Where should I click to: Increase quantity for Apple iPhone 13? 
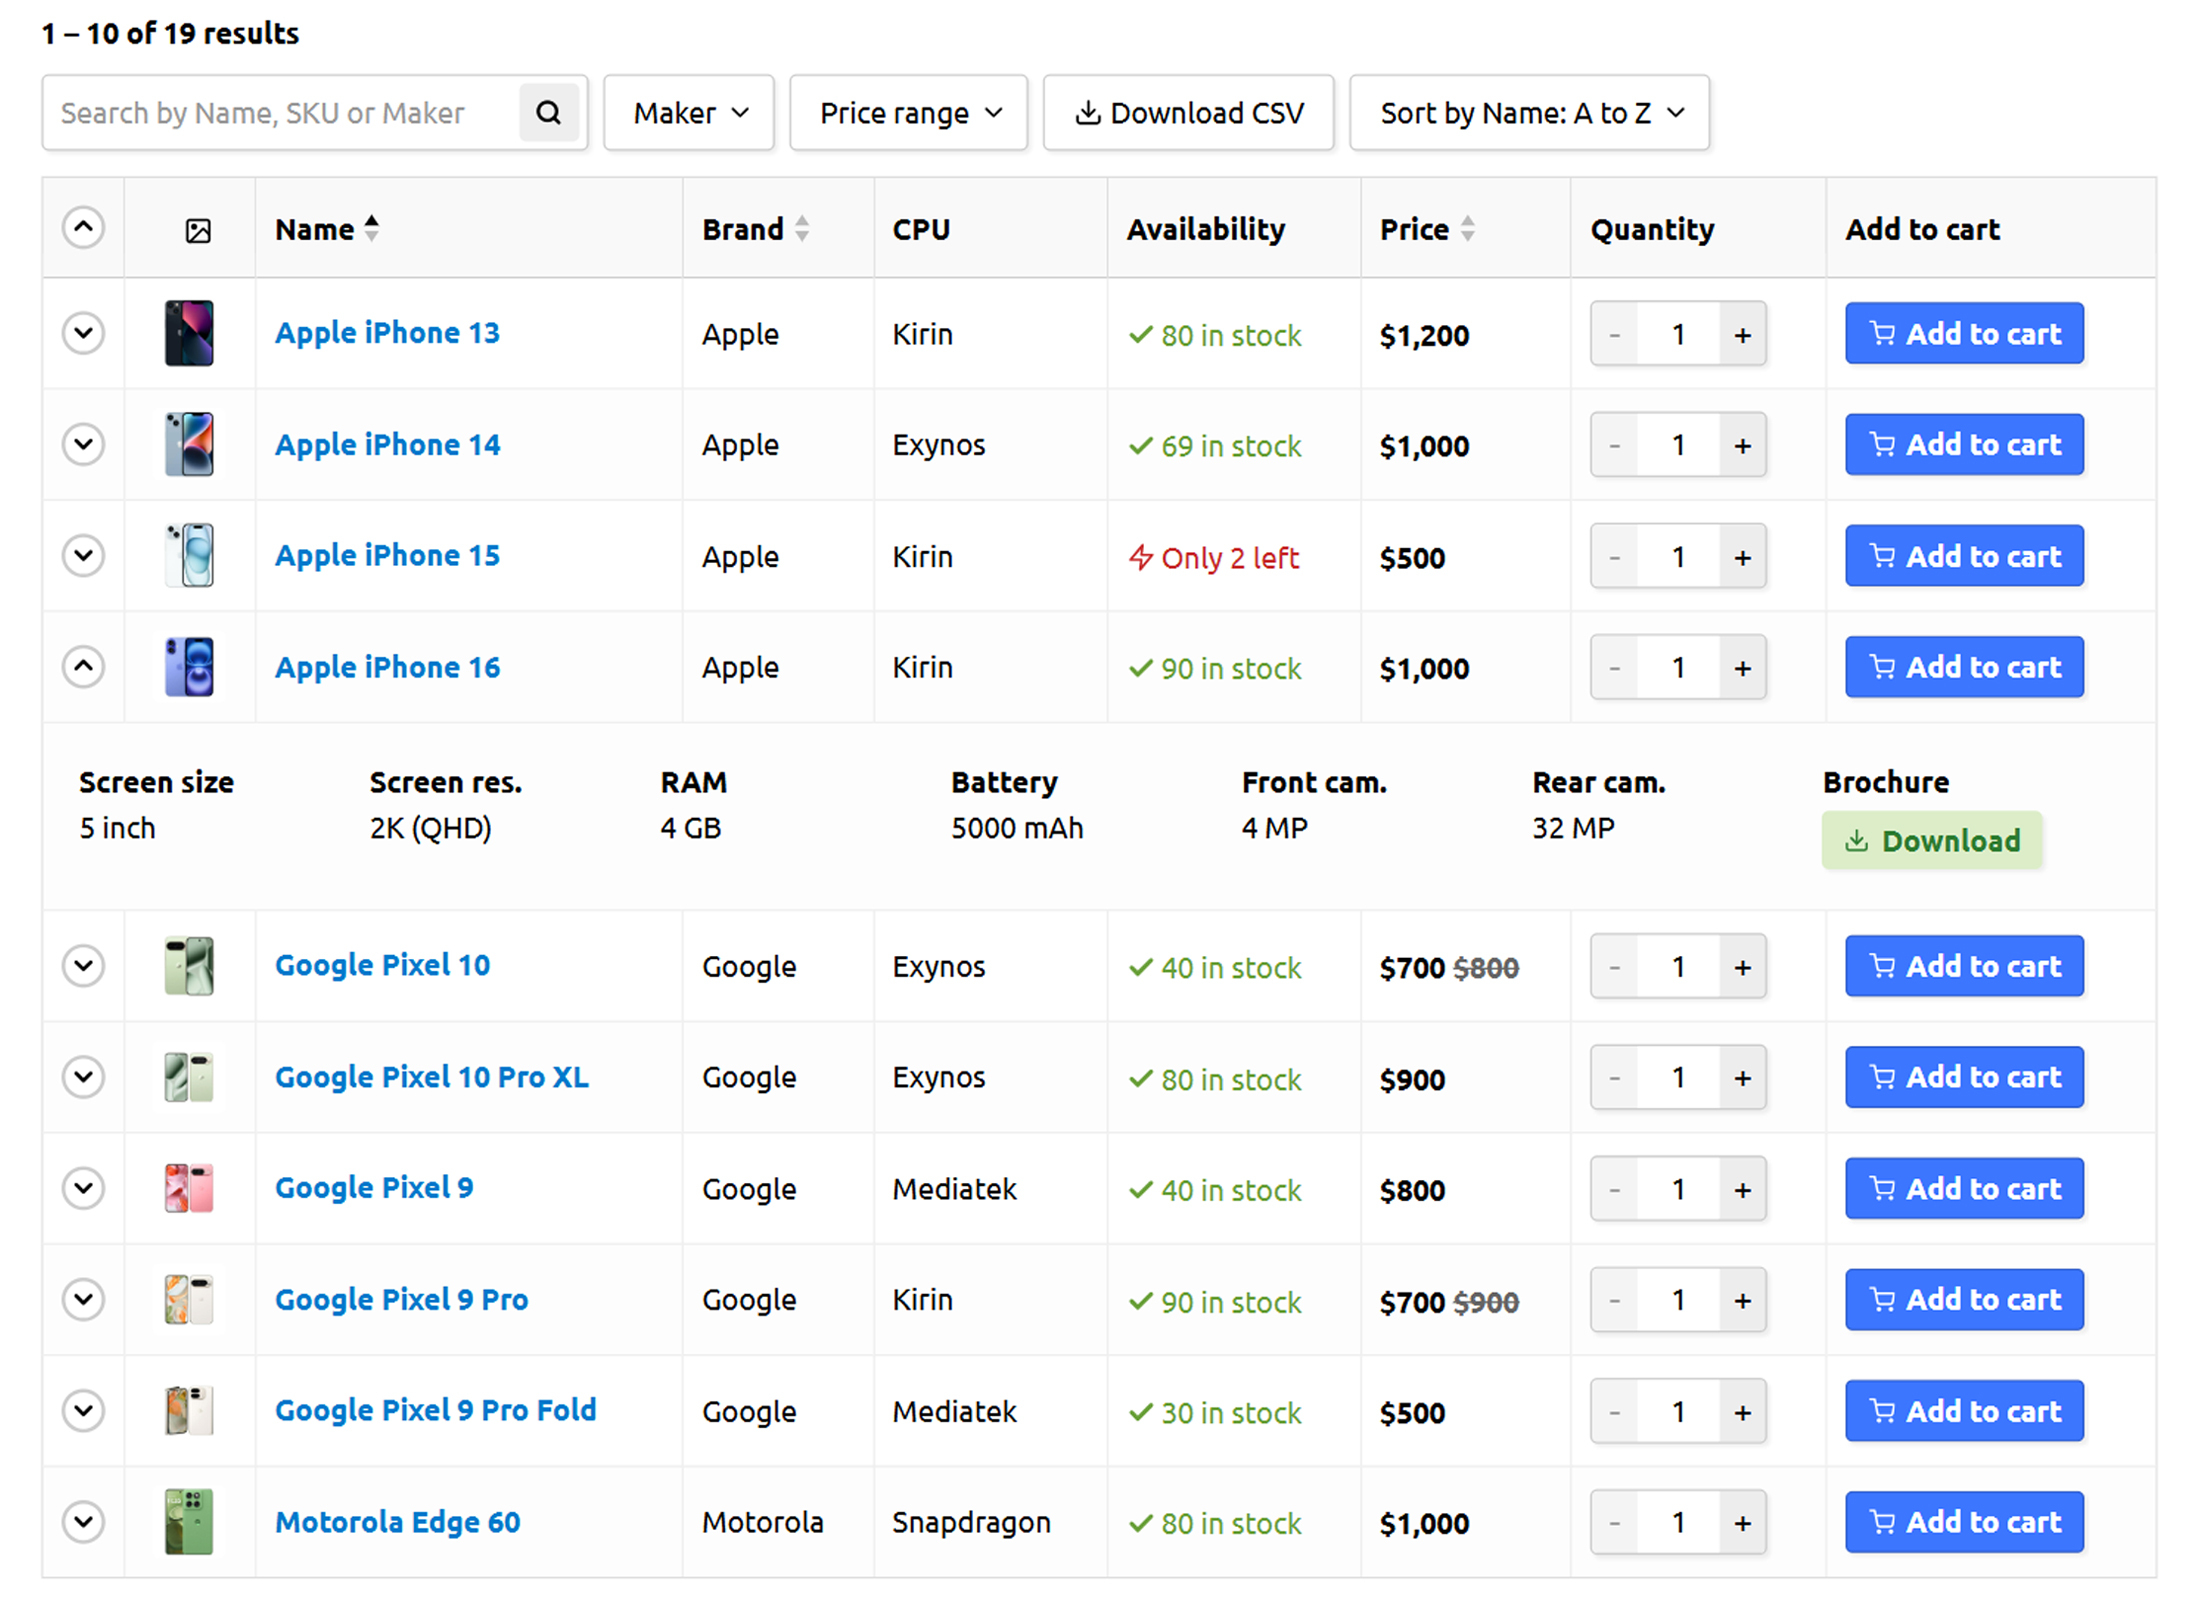[1742, 335]
